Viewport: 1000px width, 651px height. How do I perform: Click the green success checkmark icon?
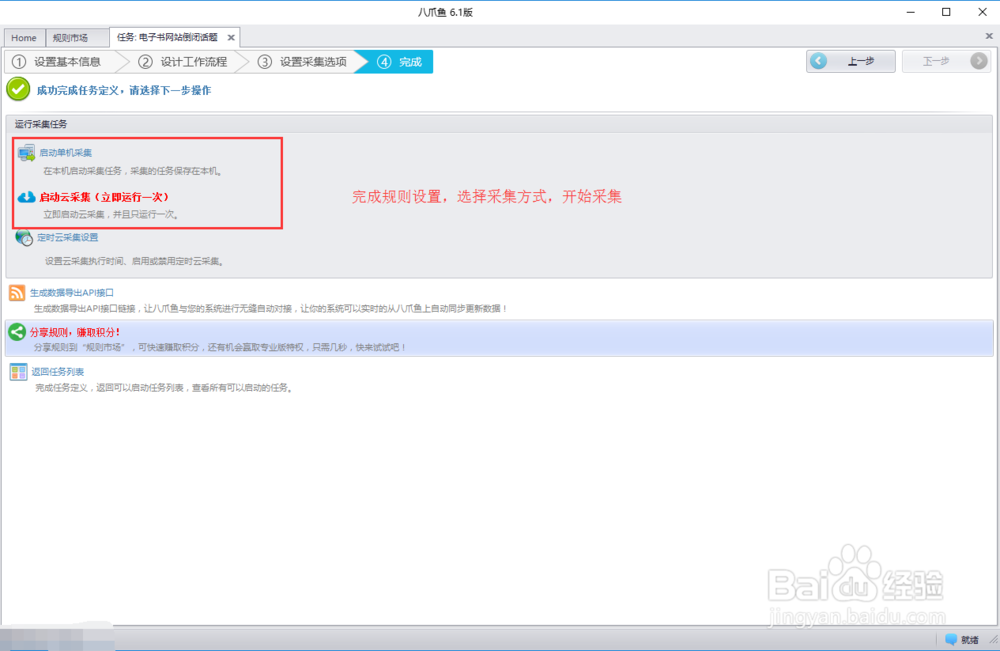(18, 89)
